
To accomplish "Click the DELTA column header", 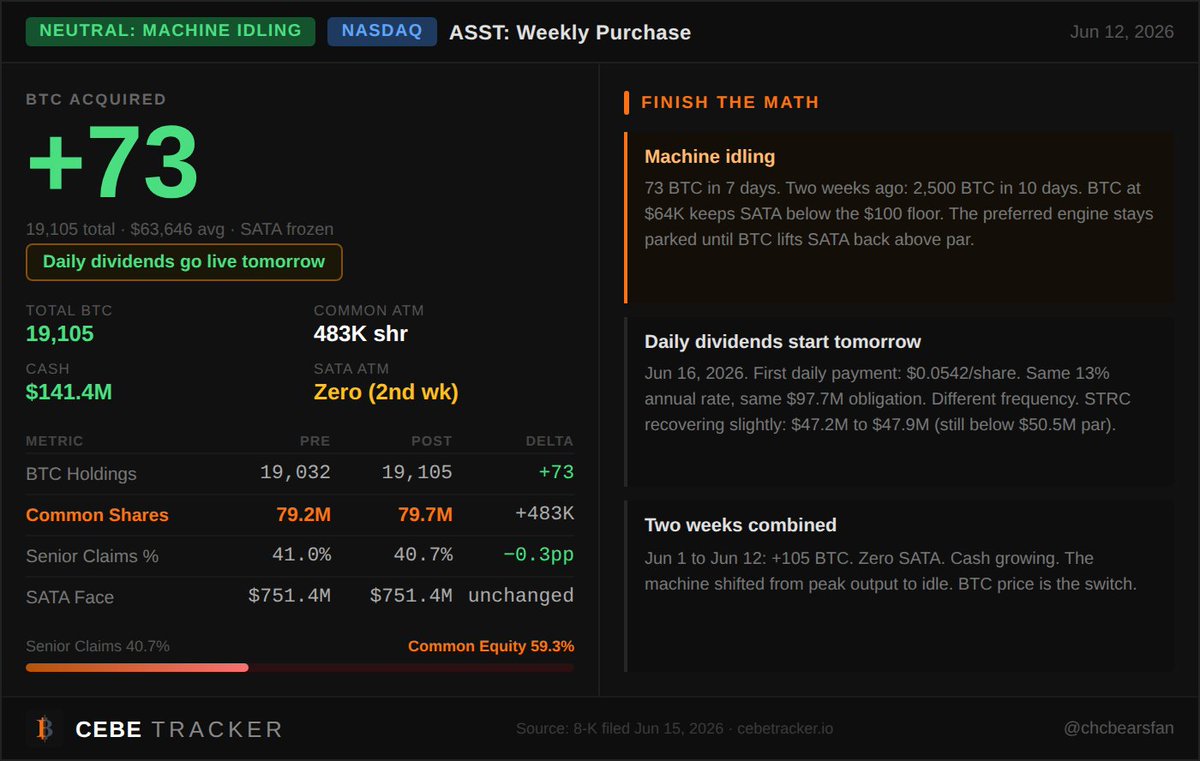I will tap(550, 441).
